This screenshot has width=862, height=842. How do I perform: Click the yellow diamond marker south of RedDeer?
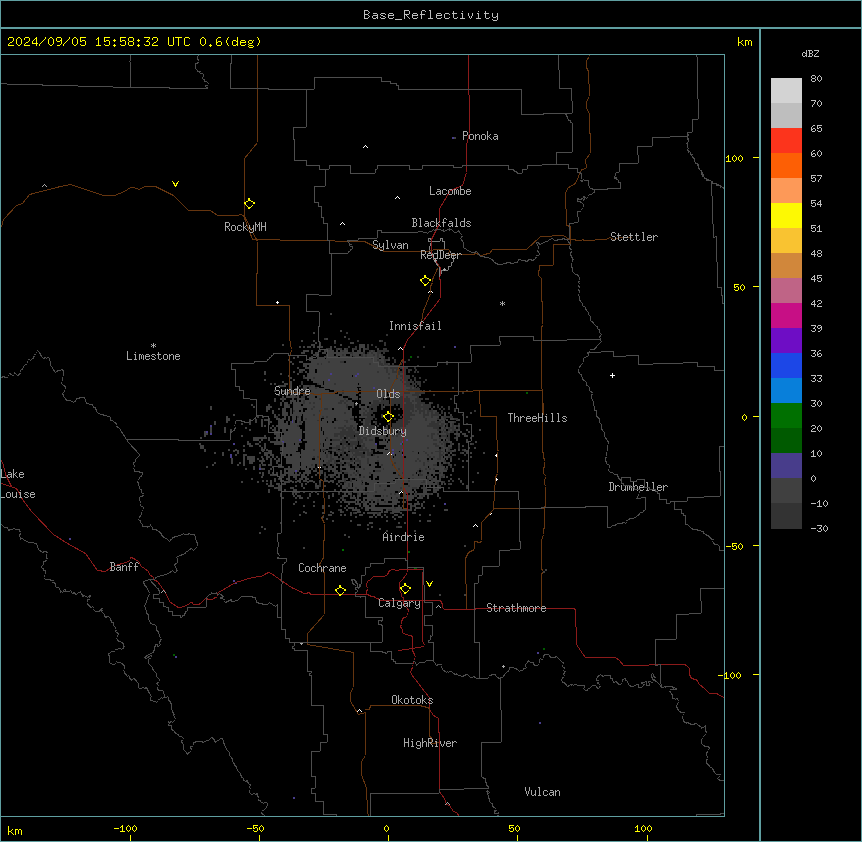426,281
